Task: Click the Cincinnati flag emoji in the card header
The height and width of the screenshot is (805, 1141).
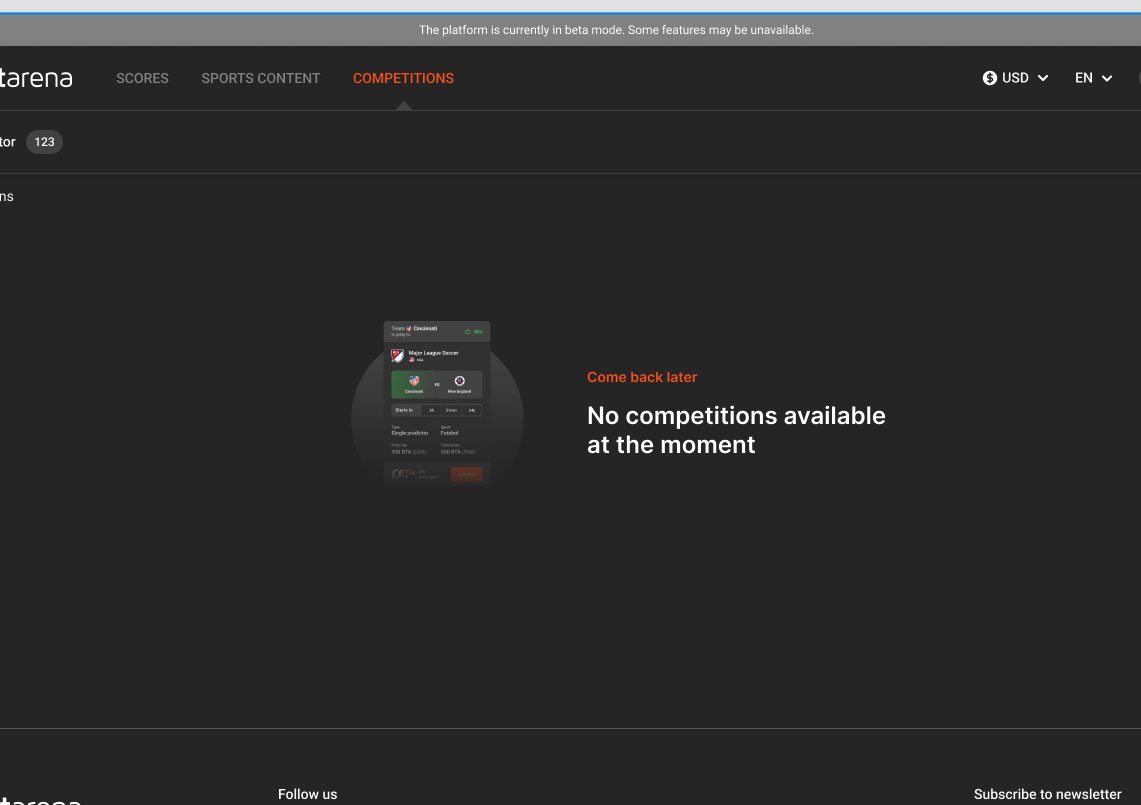Action: (408, 327)
